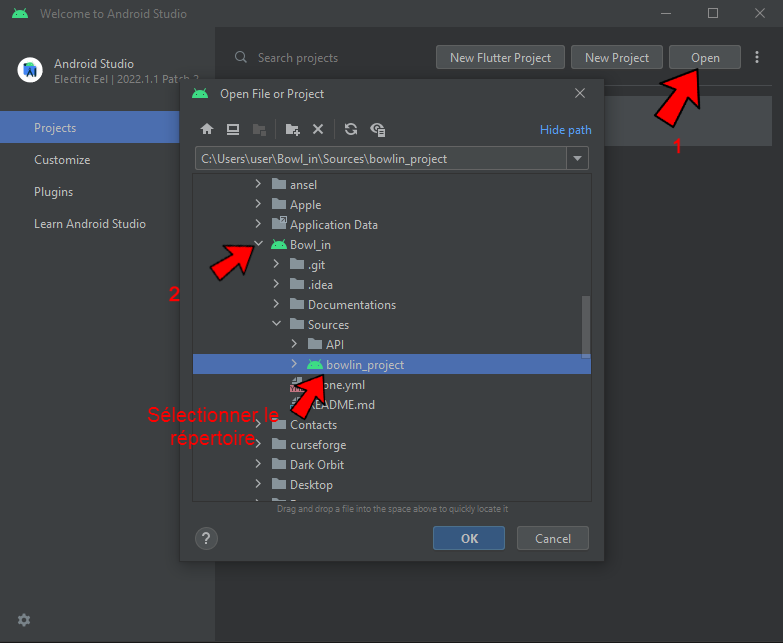Image resolution: width=783 pixels, height=643 pixels.
Task: Select the .idea folder label
Action: pos(320,285)
